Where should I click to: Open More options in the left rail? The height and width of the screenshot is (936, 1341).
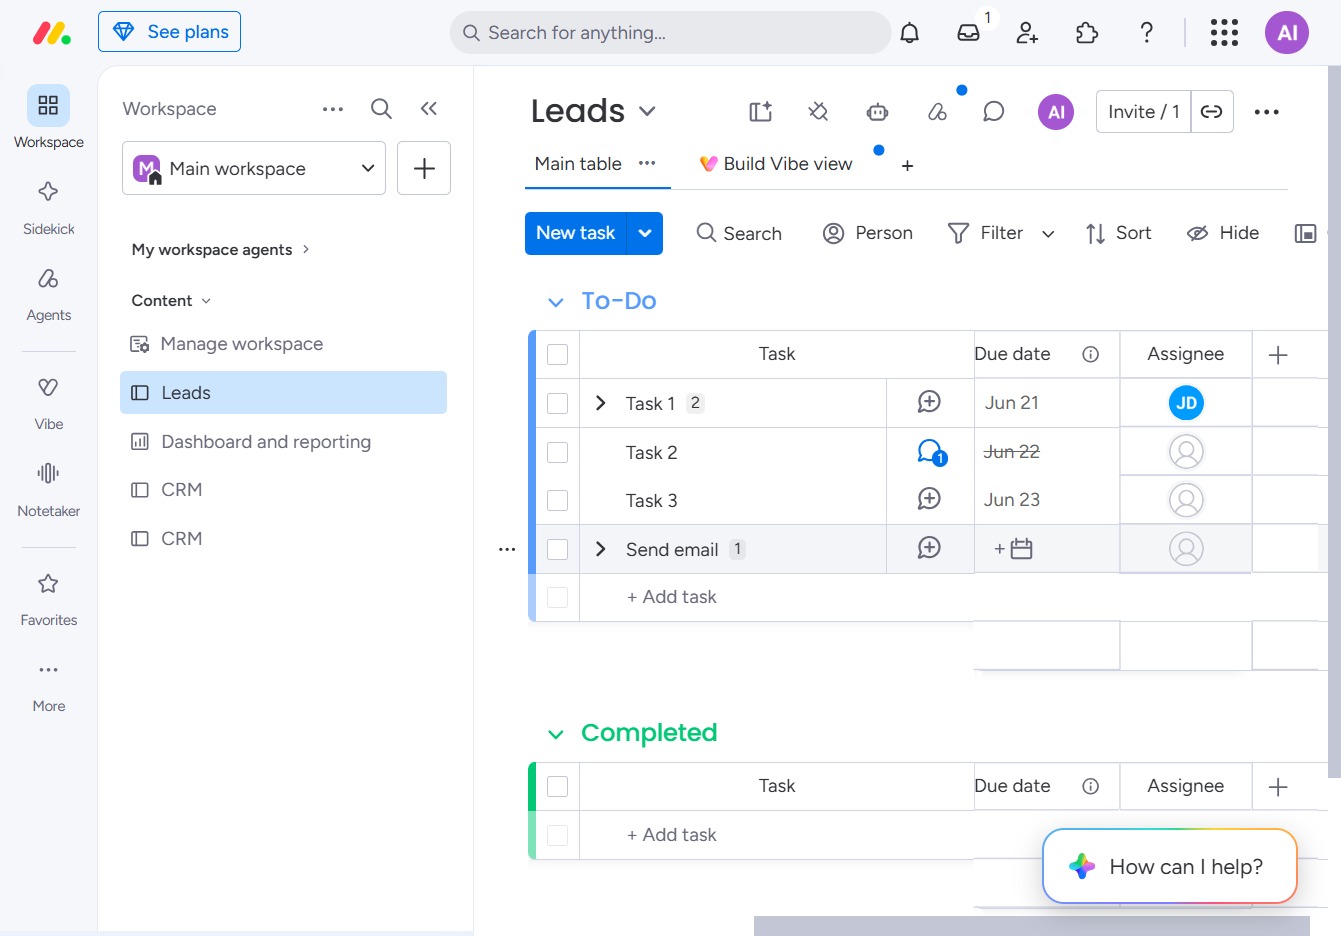(x=48, y=685)
